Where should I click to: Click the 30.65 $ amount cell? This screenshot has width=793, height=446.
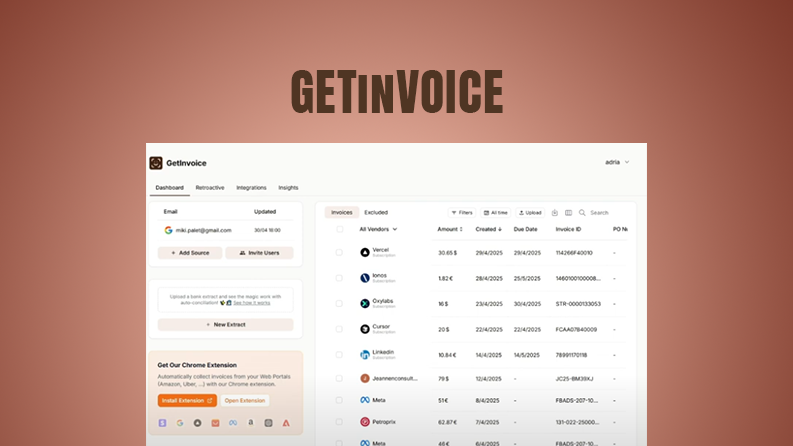(448, 253)
